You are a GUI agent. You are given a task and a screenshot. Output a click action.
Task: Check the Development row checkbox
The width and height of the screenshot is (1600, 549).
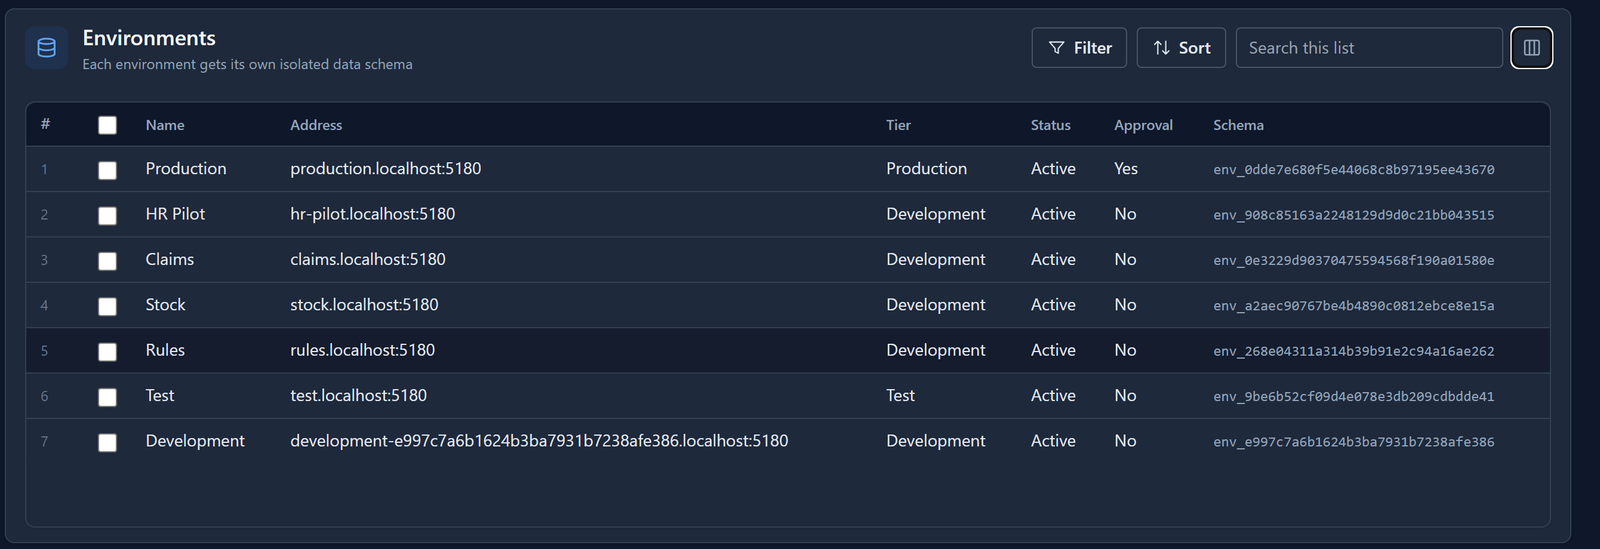tap(107, 442)
